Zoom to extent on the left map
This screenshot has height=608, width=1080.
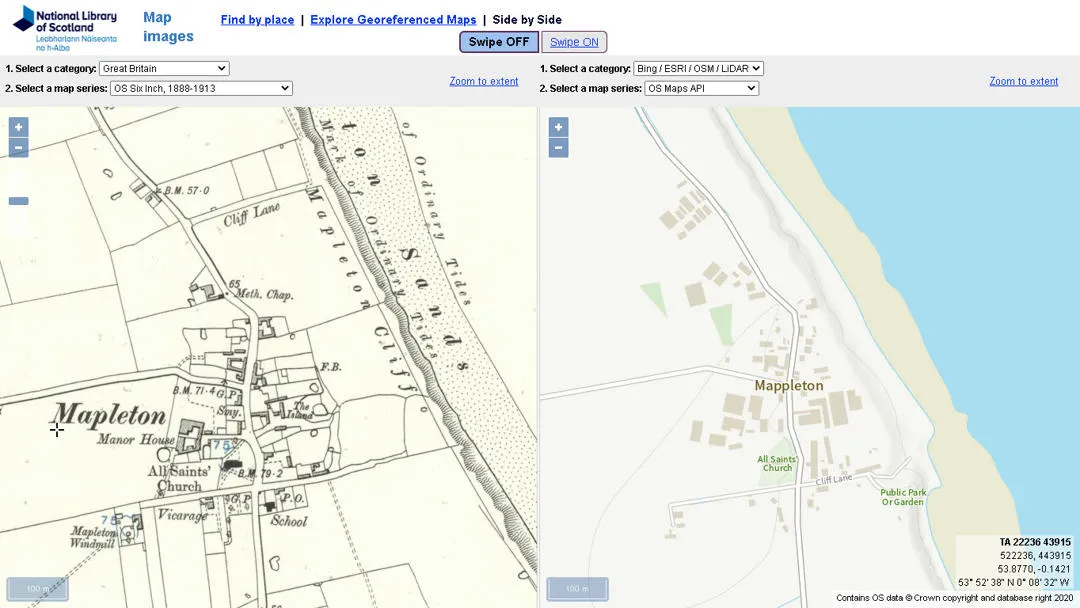click(x=484, y=81)
